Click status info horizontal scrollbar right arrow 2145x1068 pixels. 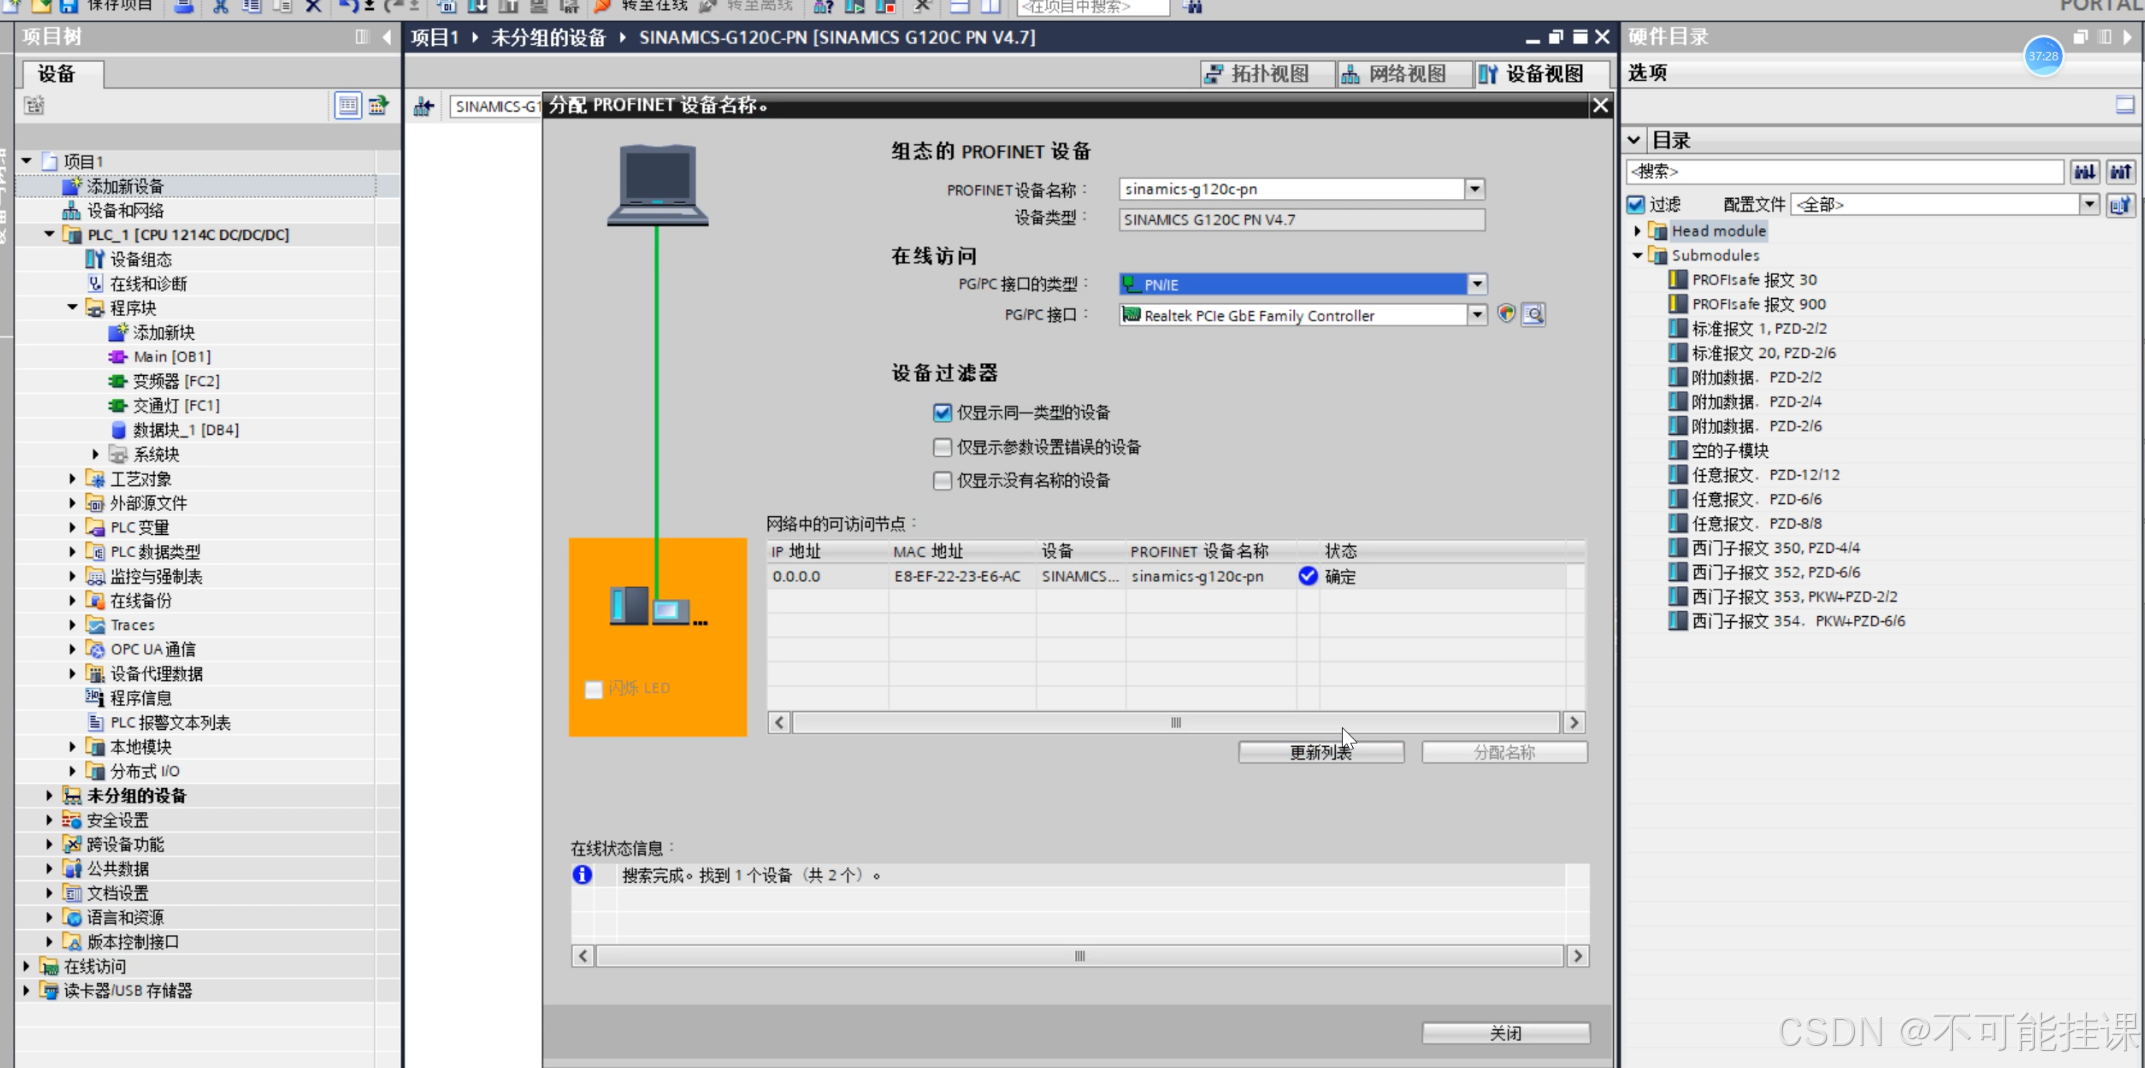click(1577, 956)
